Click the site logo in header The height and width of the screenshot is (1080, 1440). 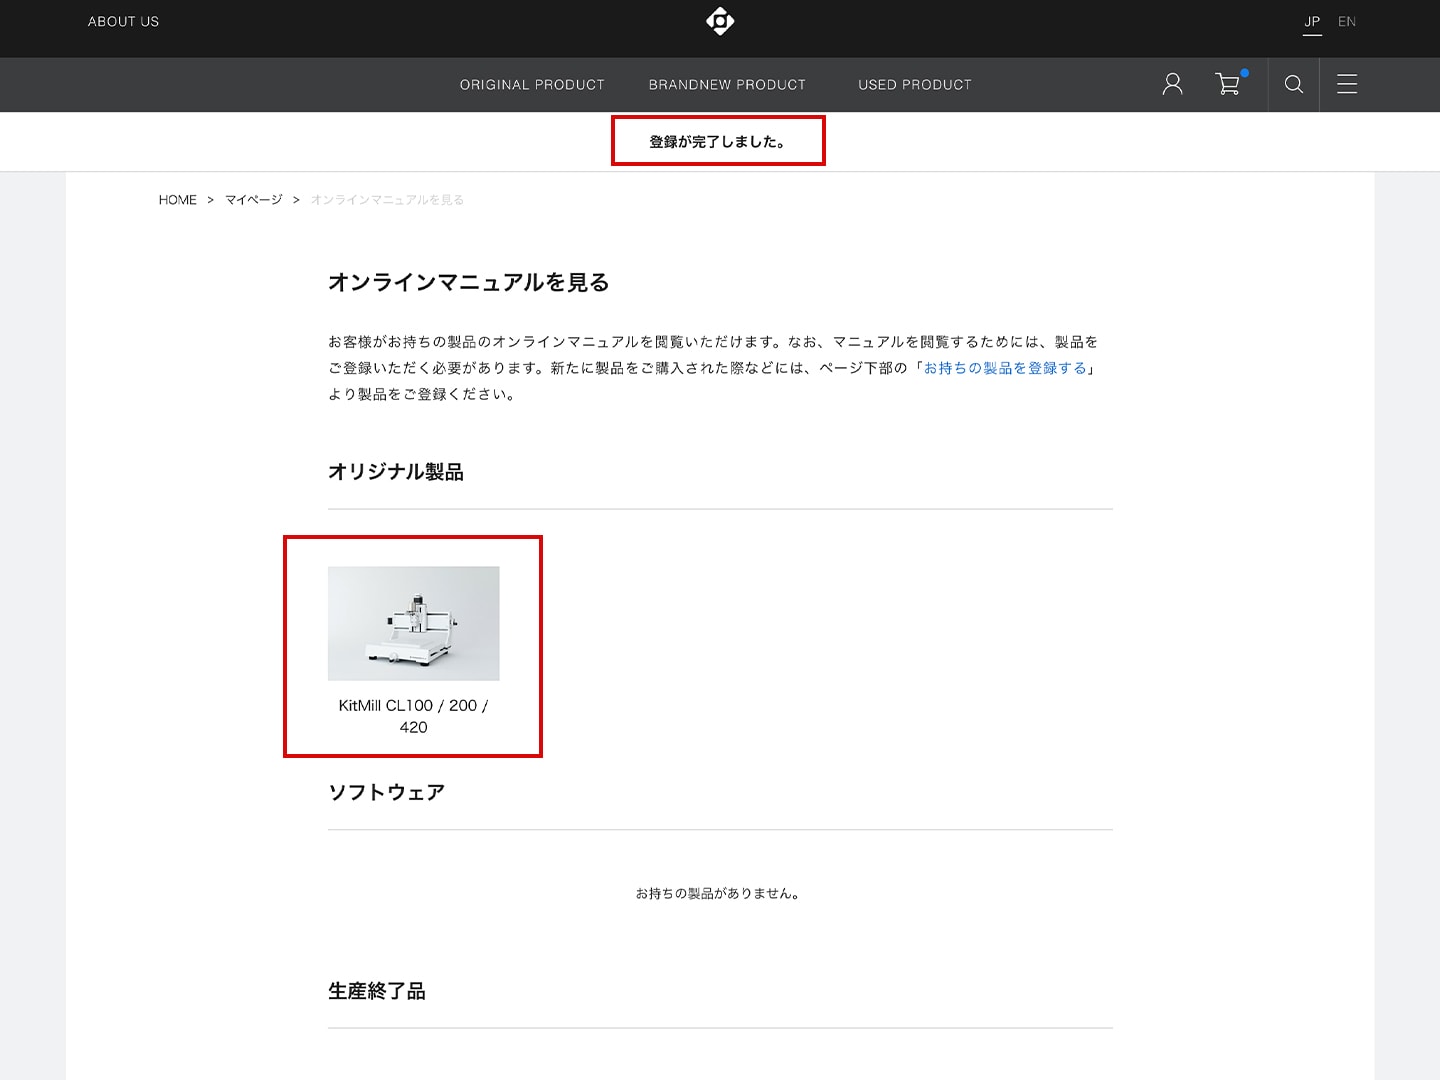[720, 21]
